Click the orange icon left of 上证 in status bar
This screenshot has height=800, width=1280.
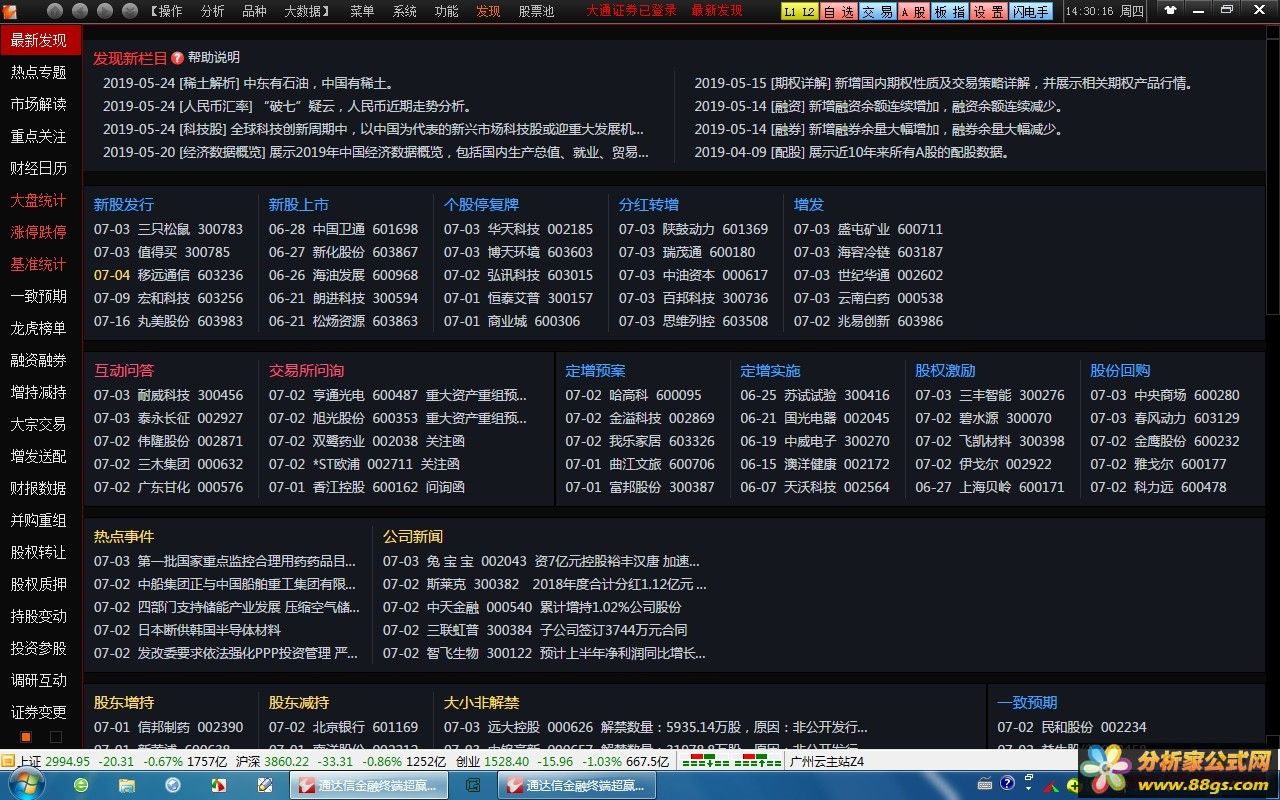coord(8,762)
